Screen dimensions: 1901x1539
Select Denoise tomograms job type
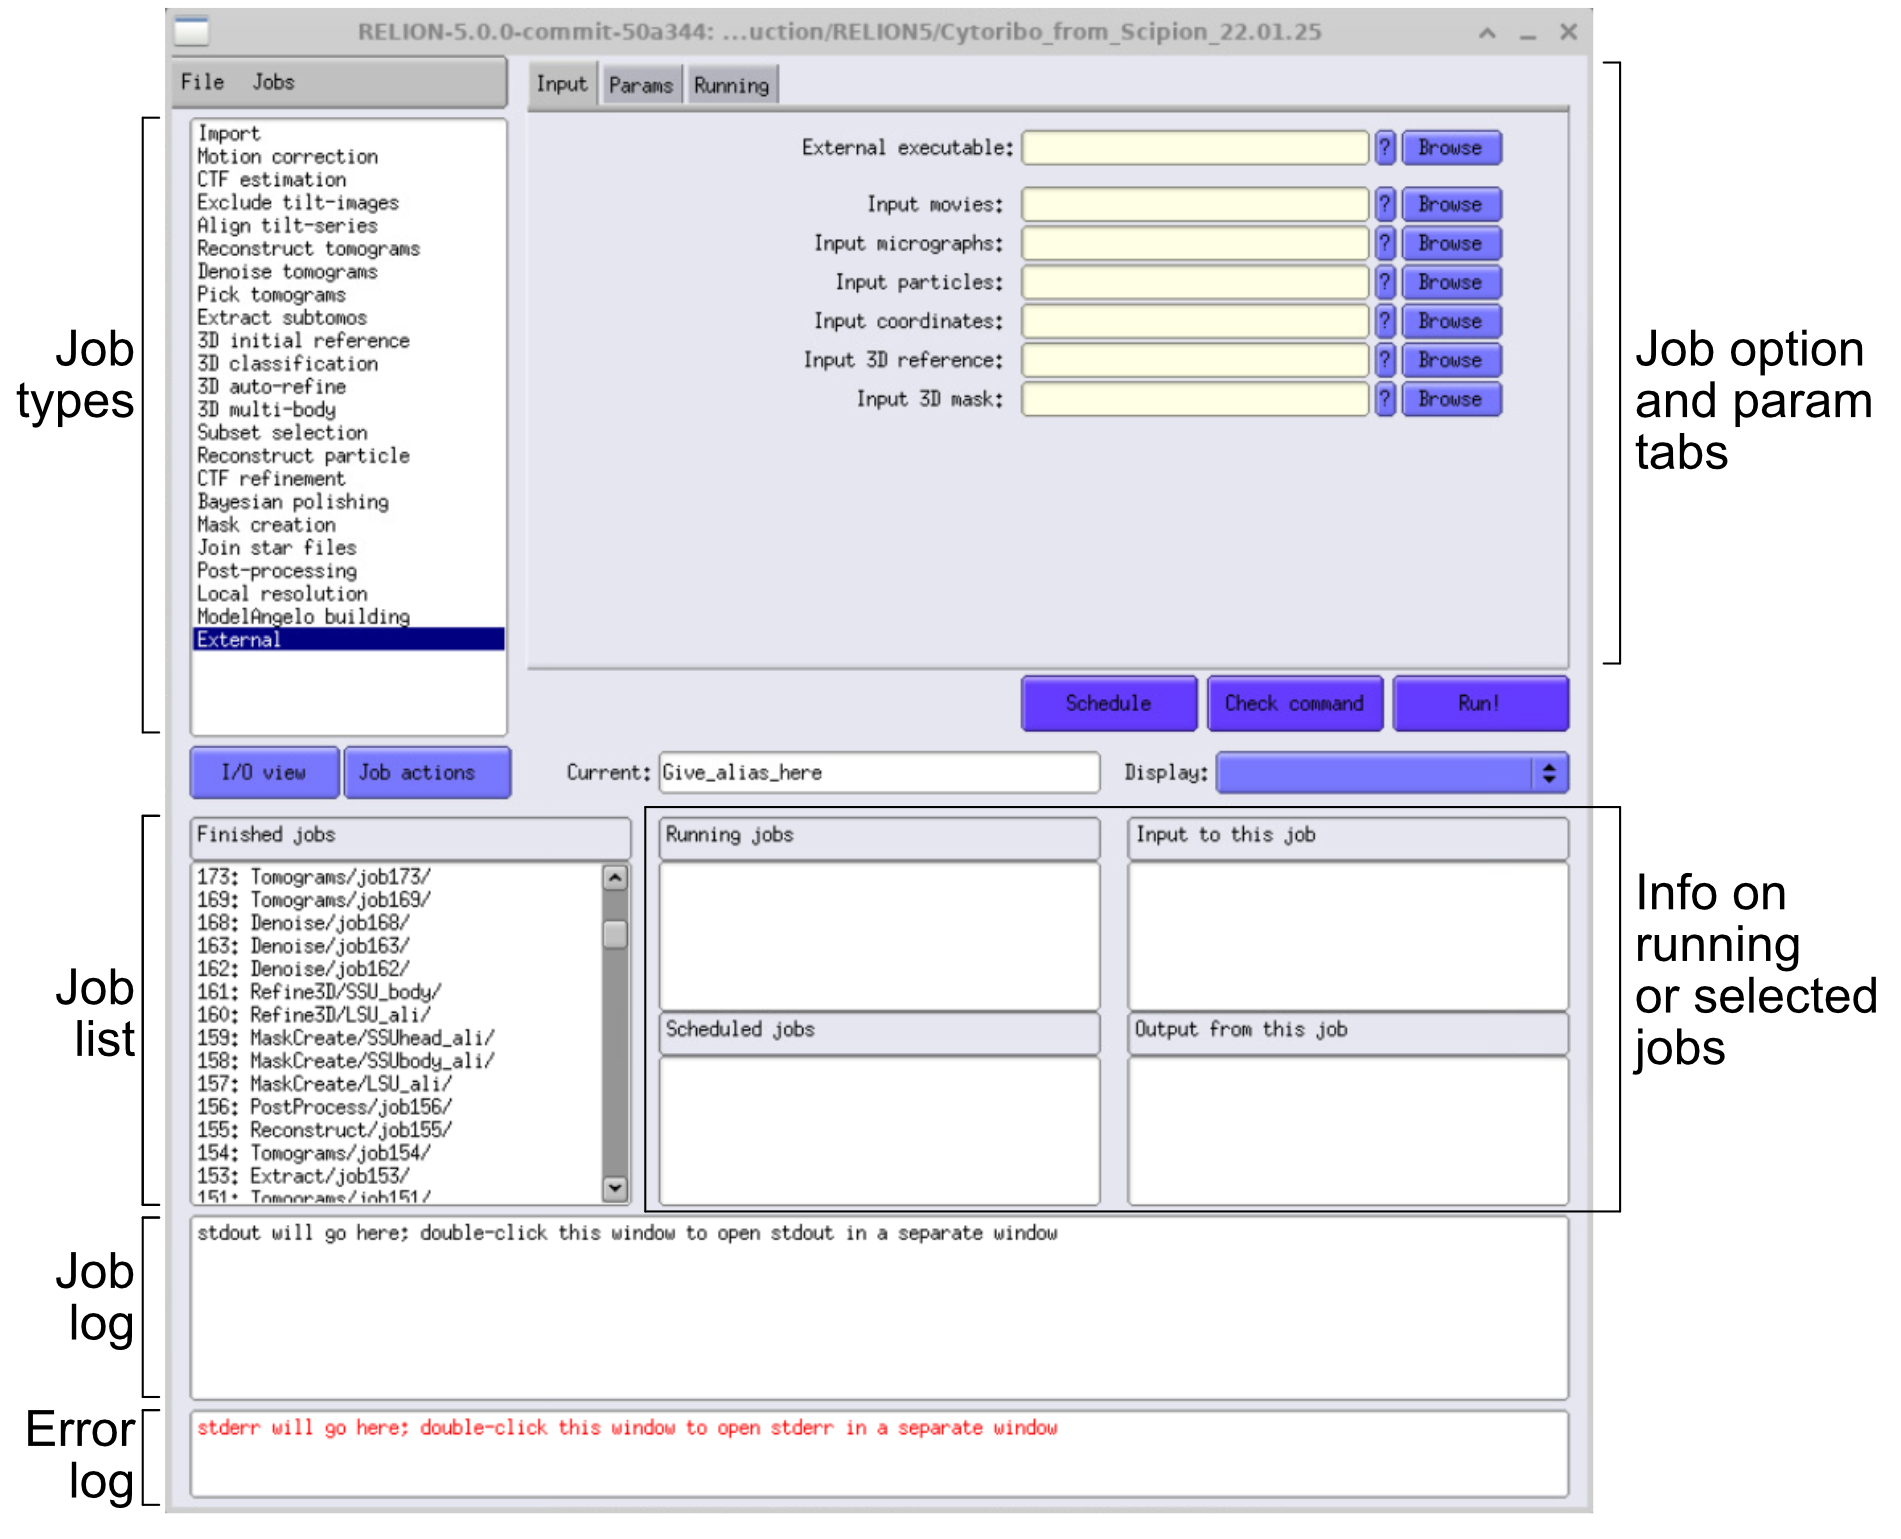click(348, 272)
